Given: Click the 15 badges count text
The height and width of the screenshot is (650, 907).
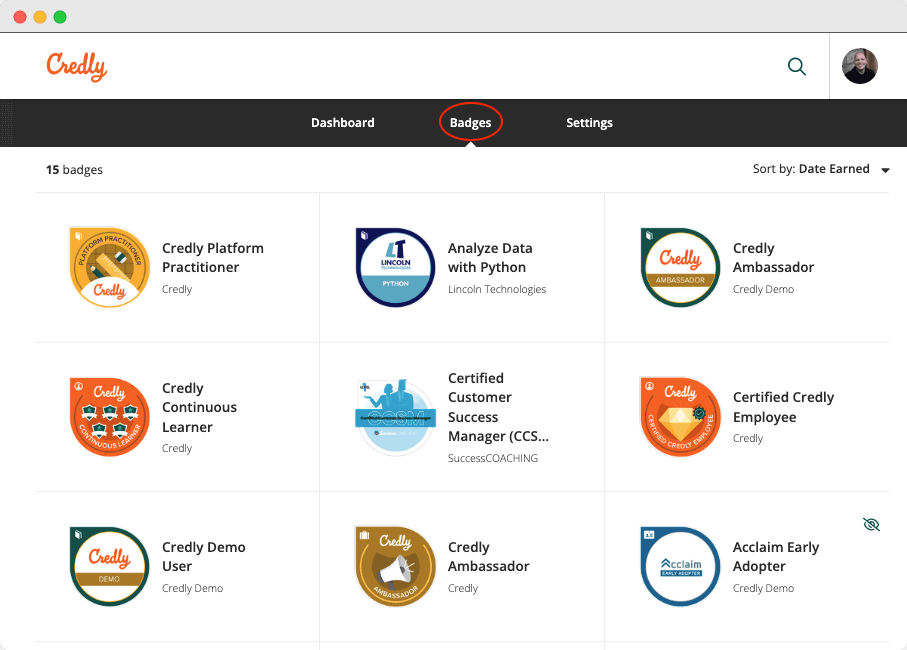Looking at the screenshot, I should pyautogui.click(x=75, y=169).
